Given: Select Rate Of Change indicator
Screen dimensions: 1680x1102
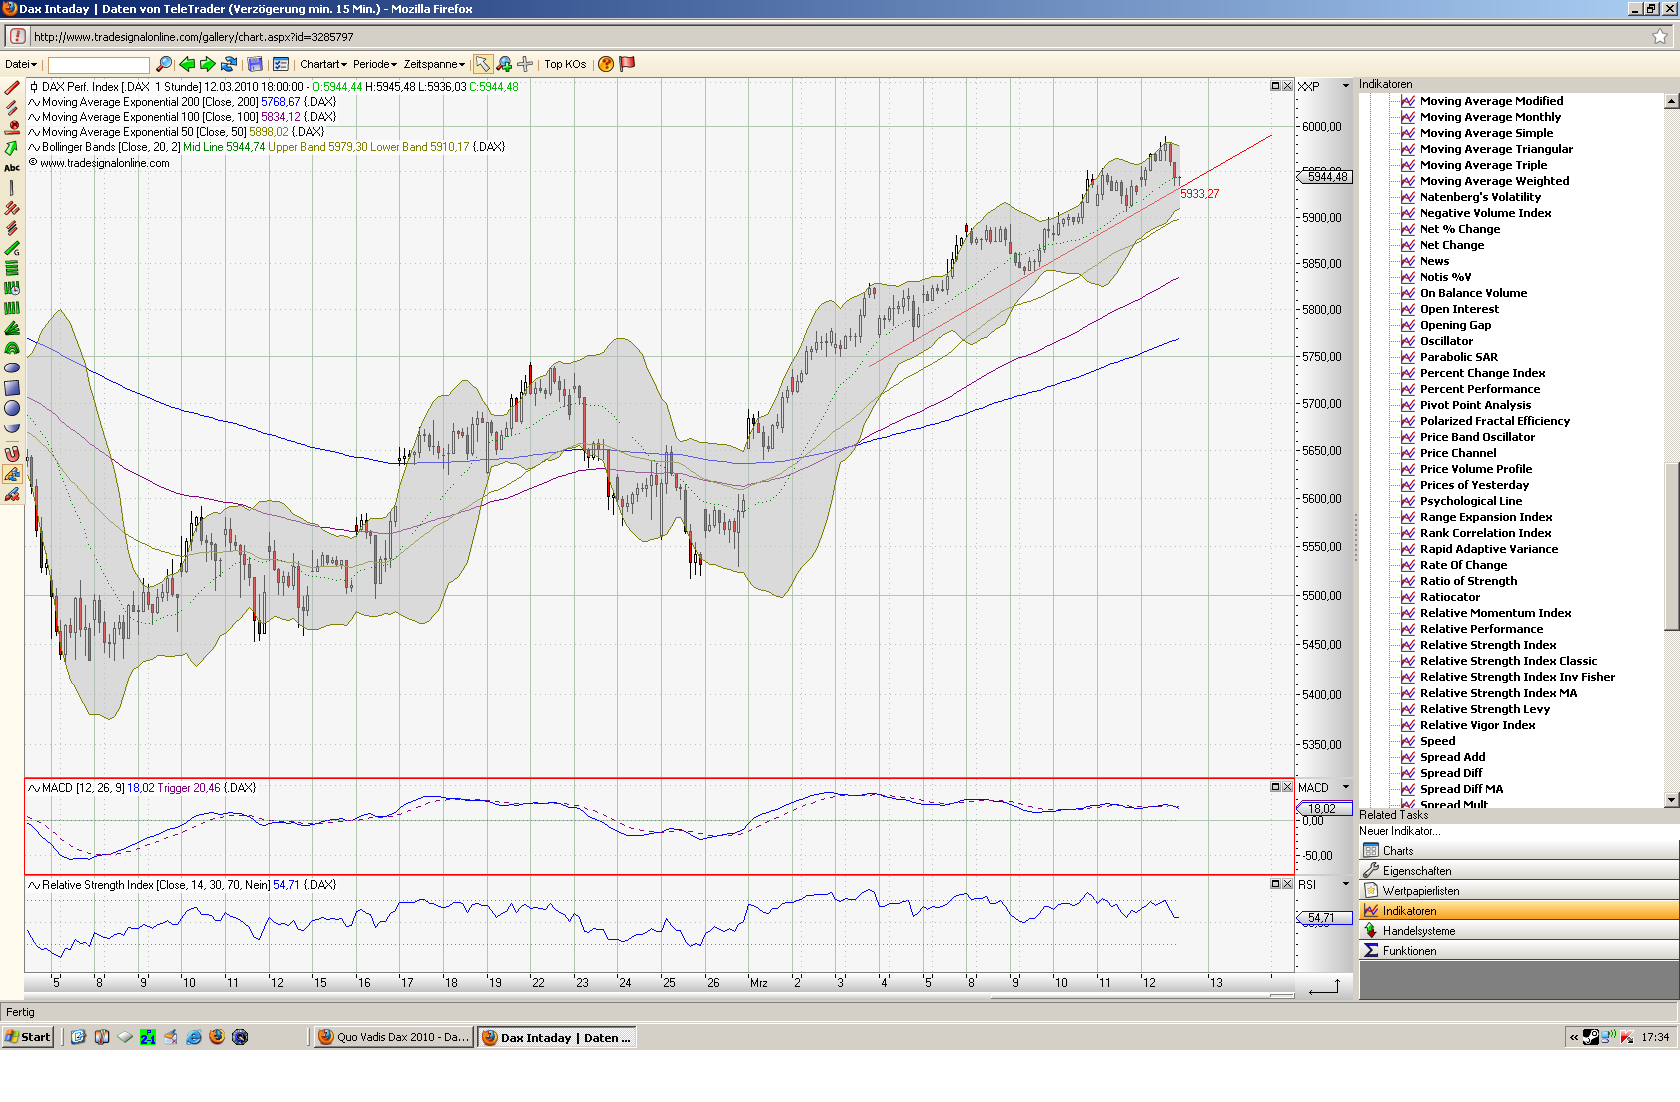Looking at the screenshot, I should [x=1463, y=565].
